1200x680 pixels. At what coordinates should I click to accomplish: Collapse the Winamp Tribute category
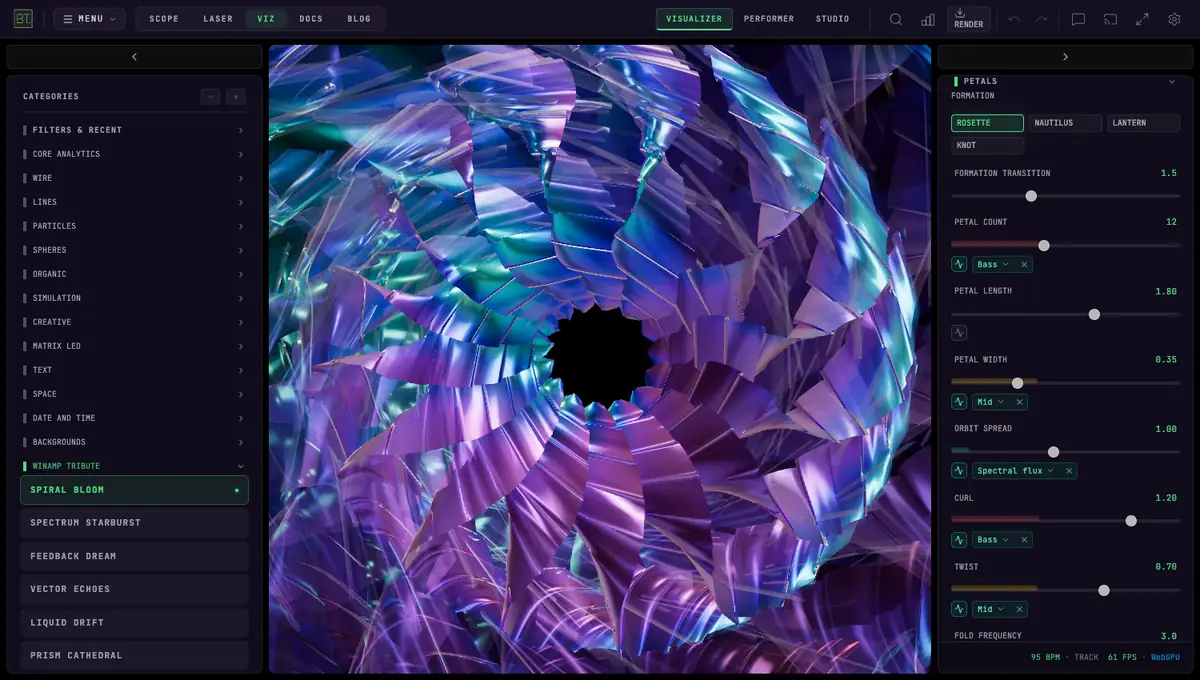[134, 466]
